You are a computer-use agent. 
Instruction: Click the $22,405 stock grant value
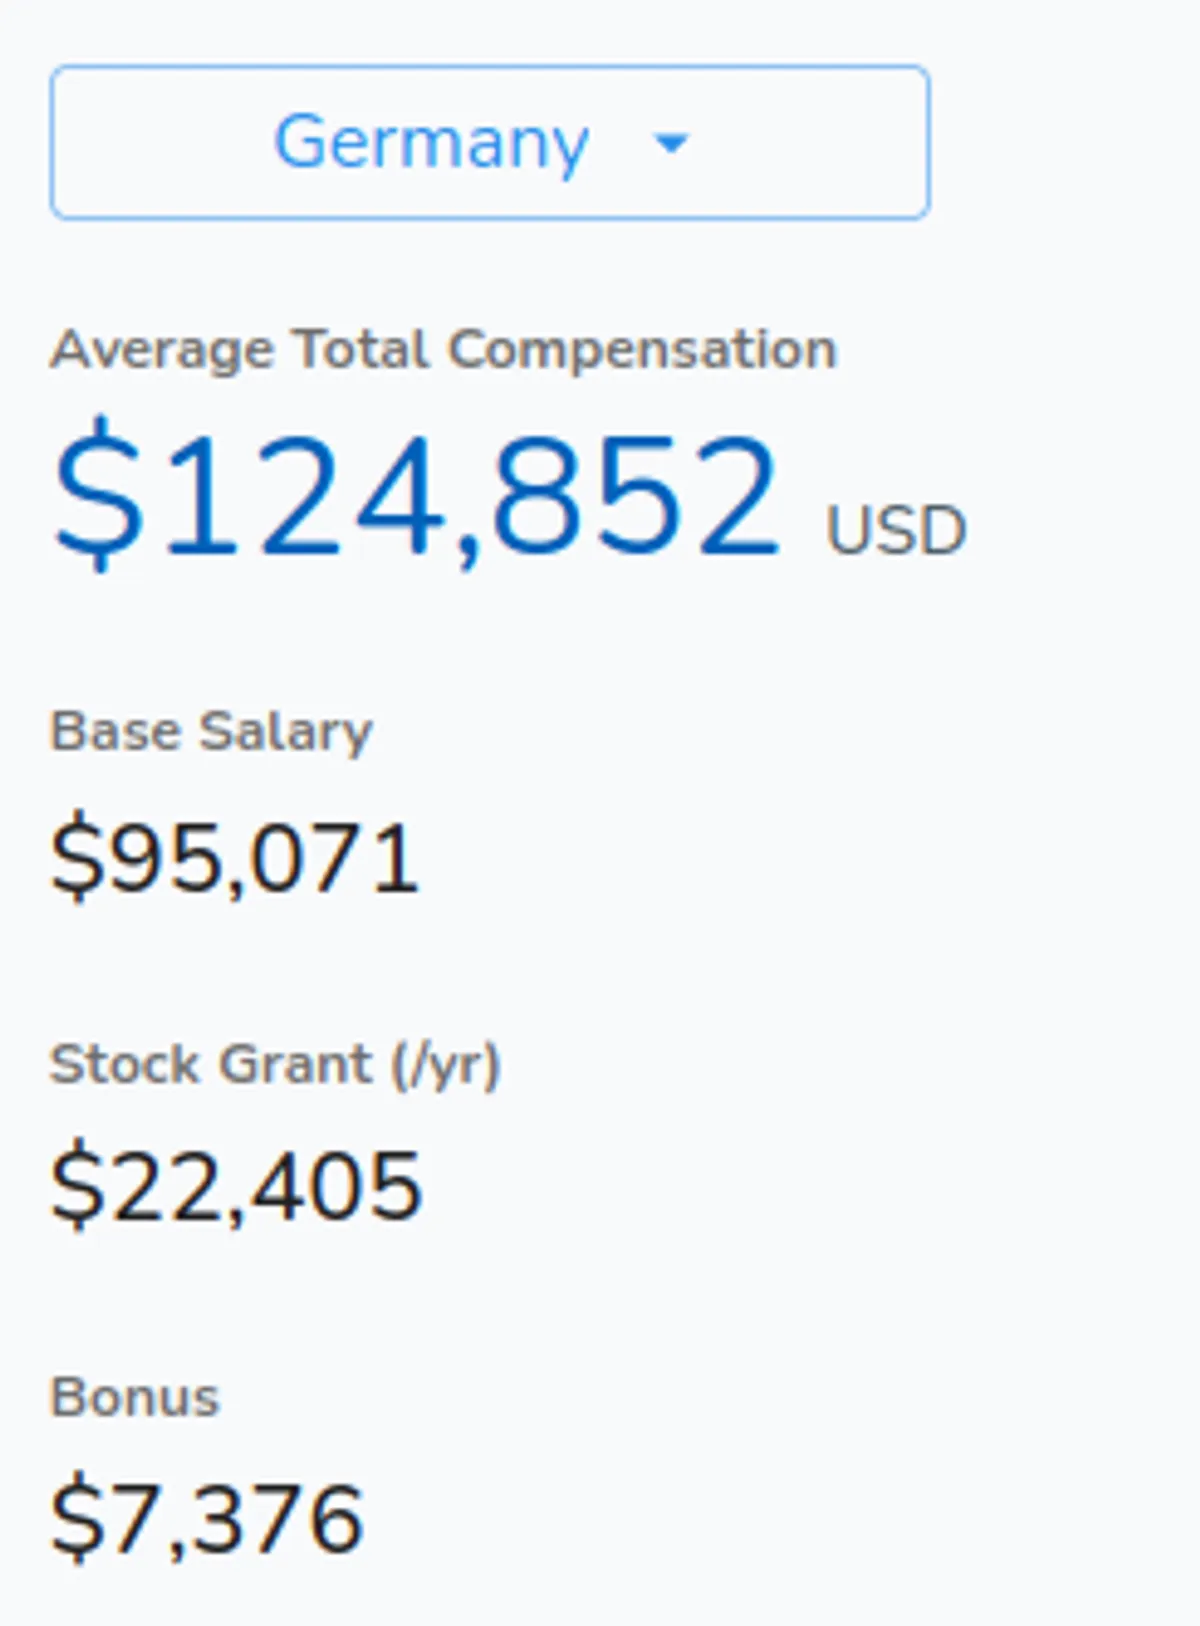pyautogui.click(x=237, y=1187)
